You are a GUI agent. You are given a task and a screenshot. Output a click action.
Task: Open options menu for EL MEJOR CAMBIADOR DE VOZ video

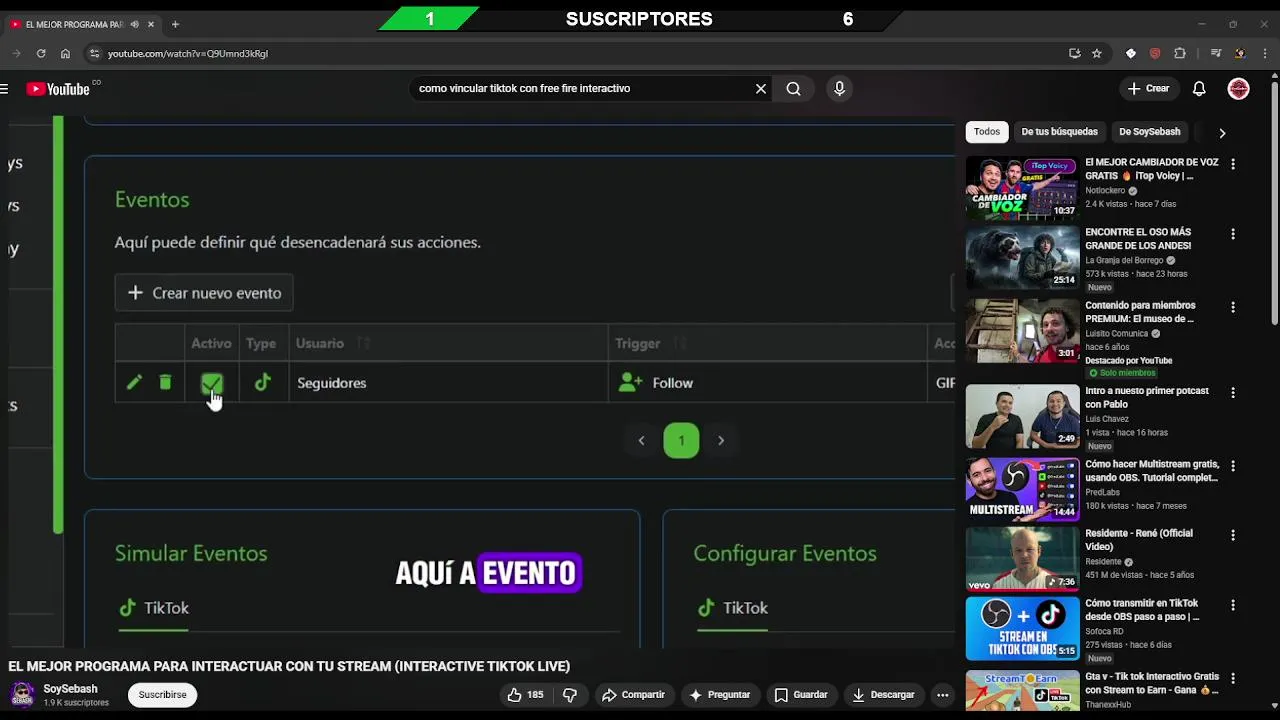[x=1233, y=164]
